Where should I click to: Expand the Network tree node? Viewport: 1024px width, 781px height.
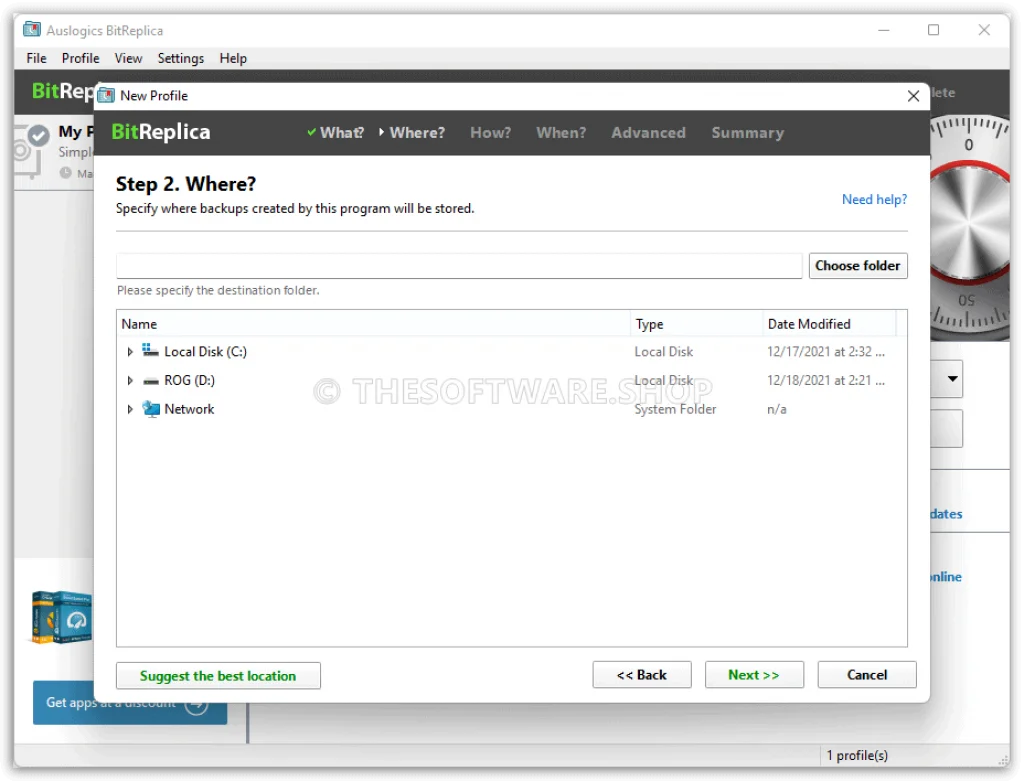point(130,409)
